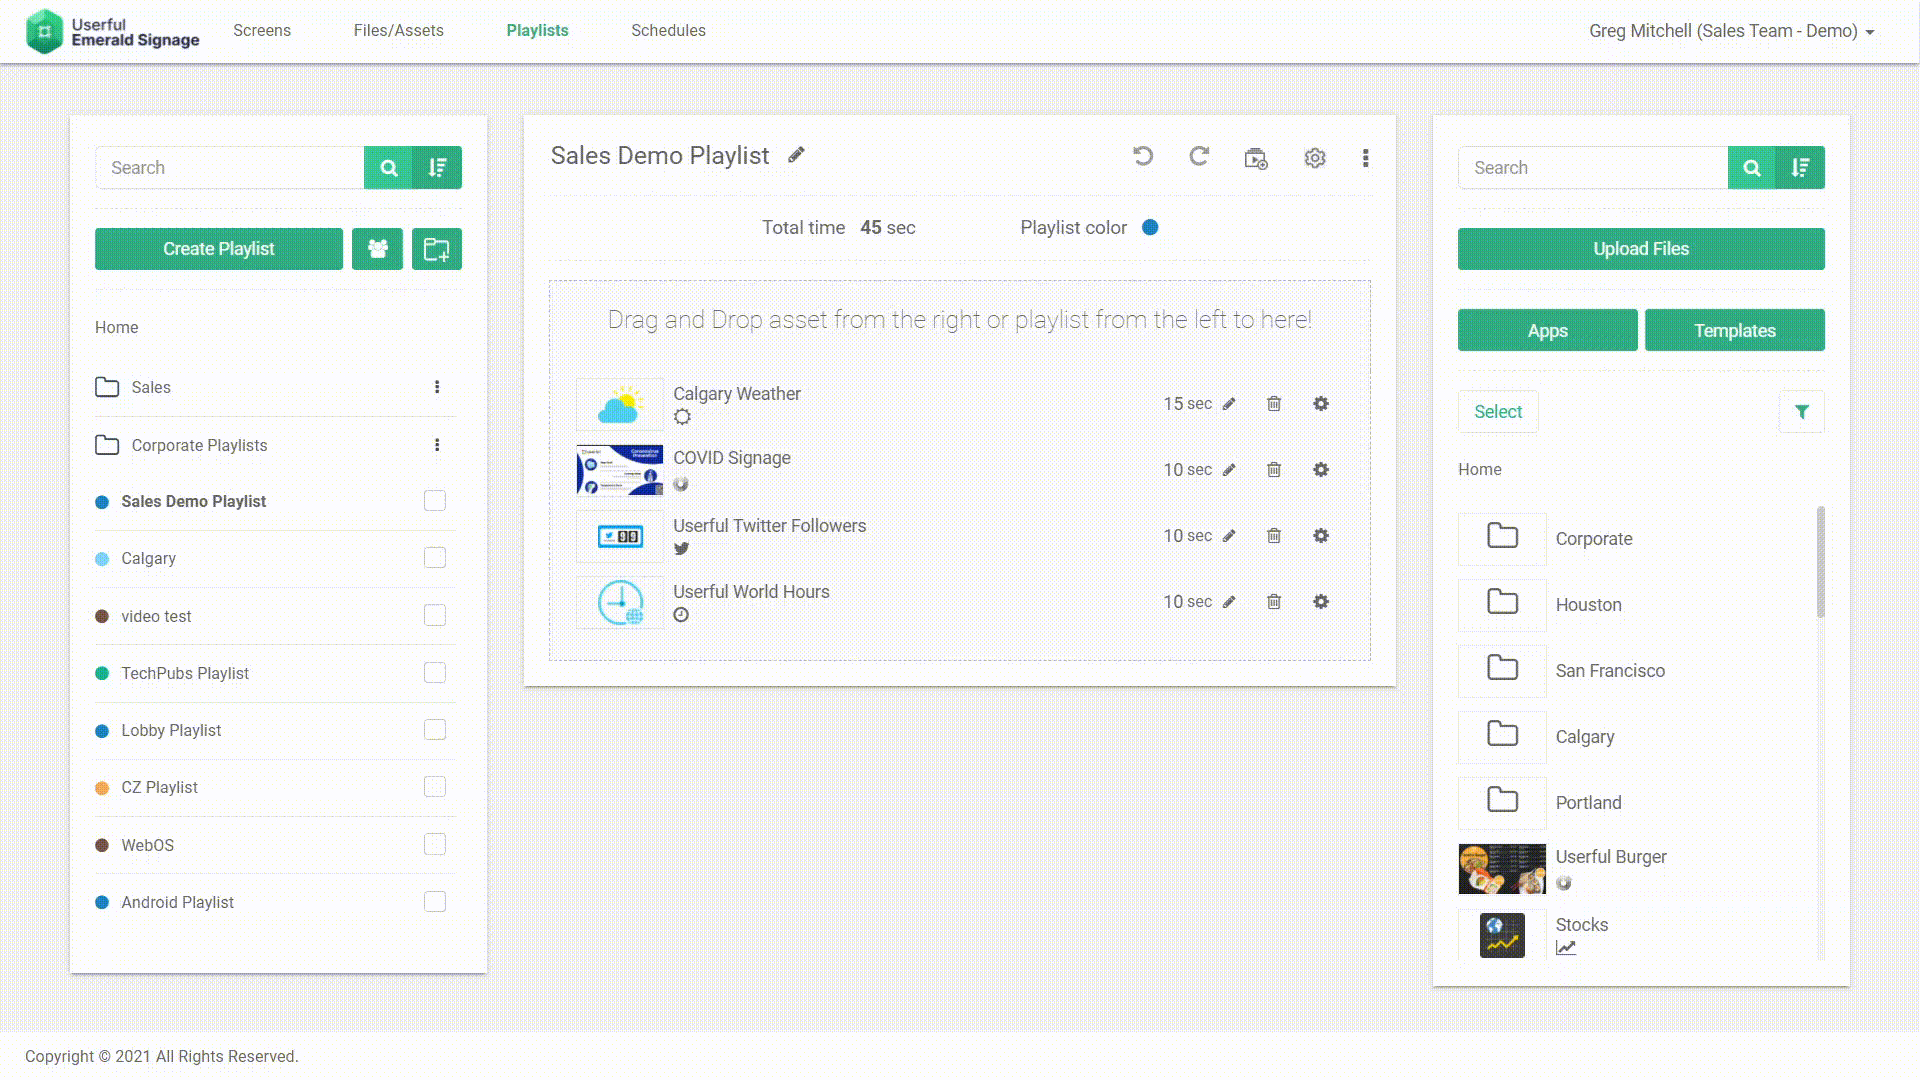The height and width of the screenshot is (1080, 1920).
Task: Check the Calgary playlist checkbox
Action: [435, 558]
